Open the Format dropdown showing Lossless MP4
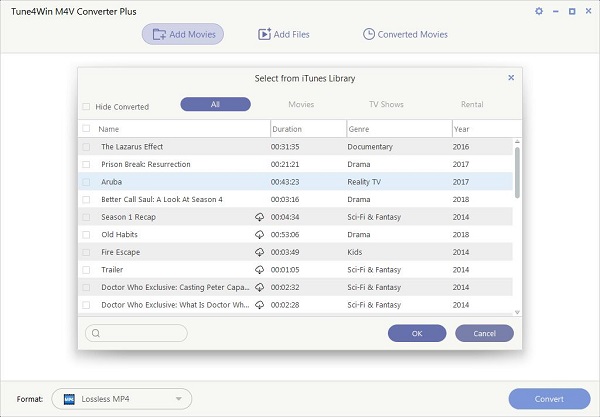 pos(122,399)
